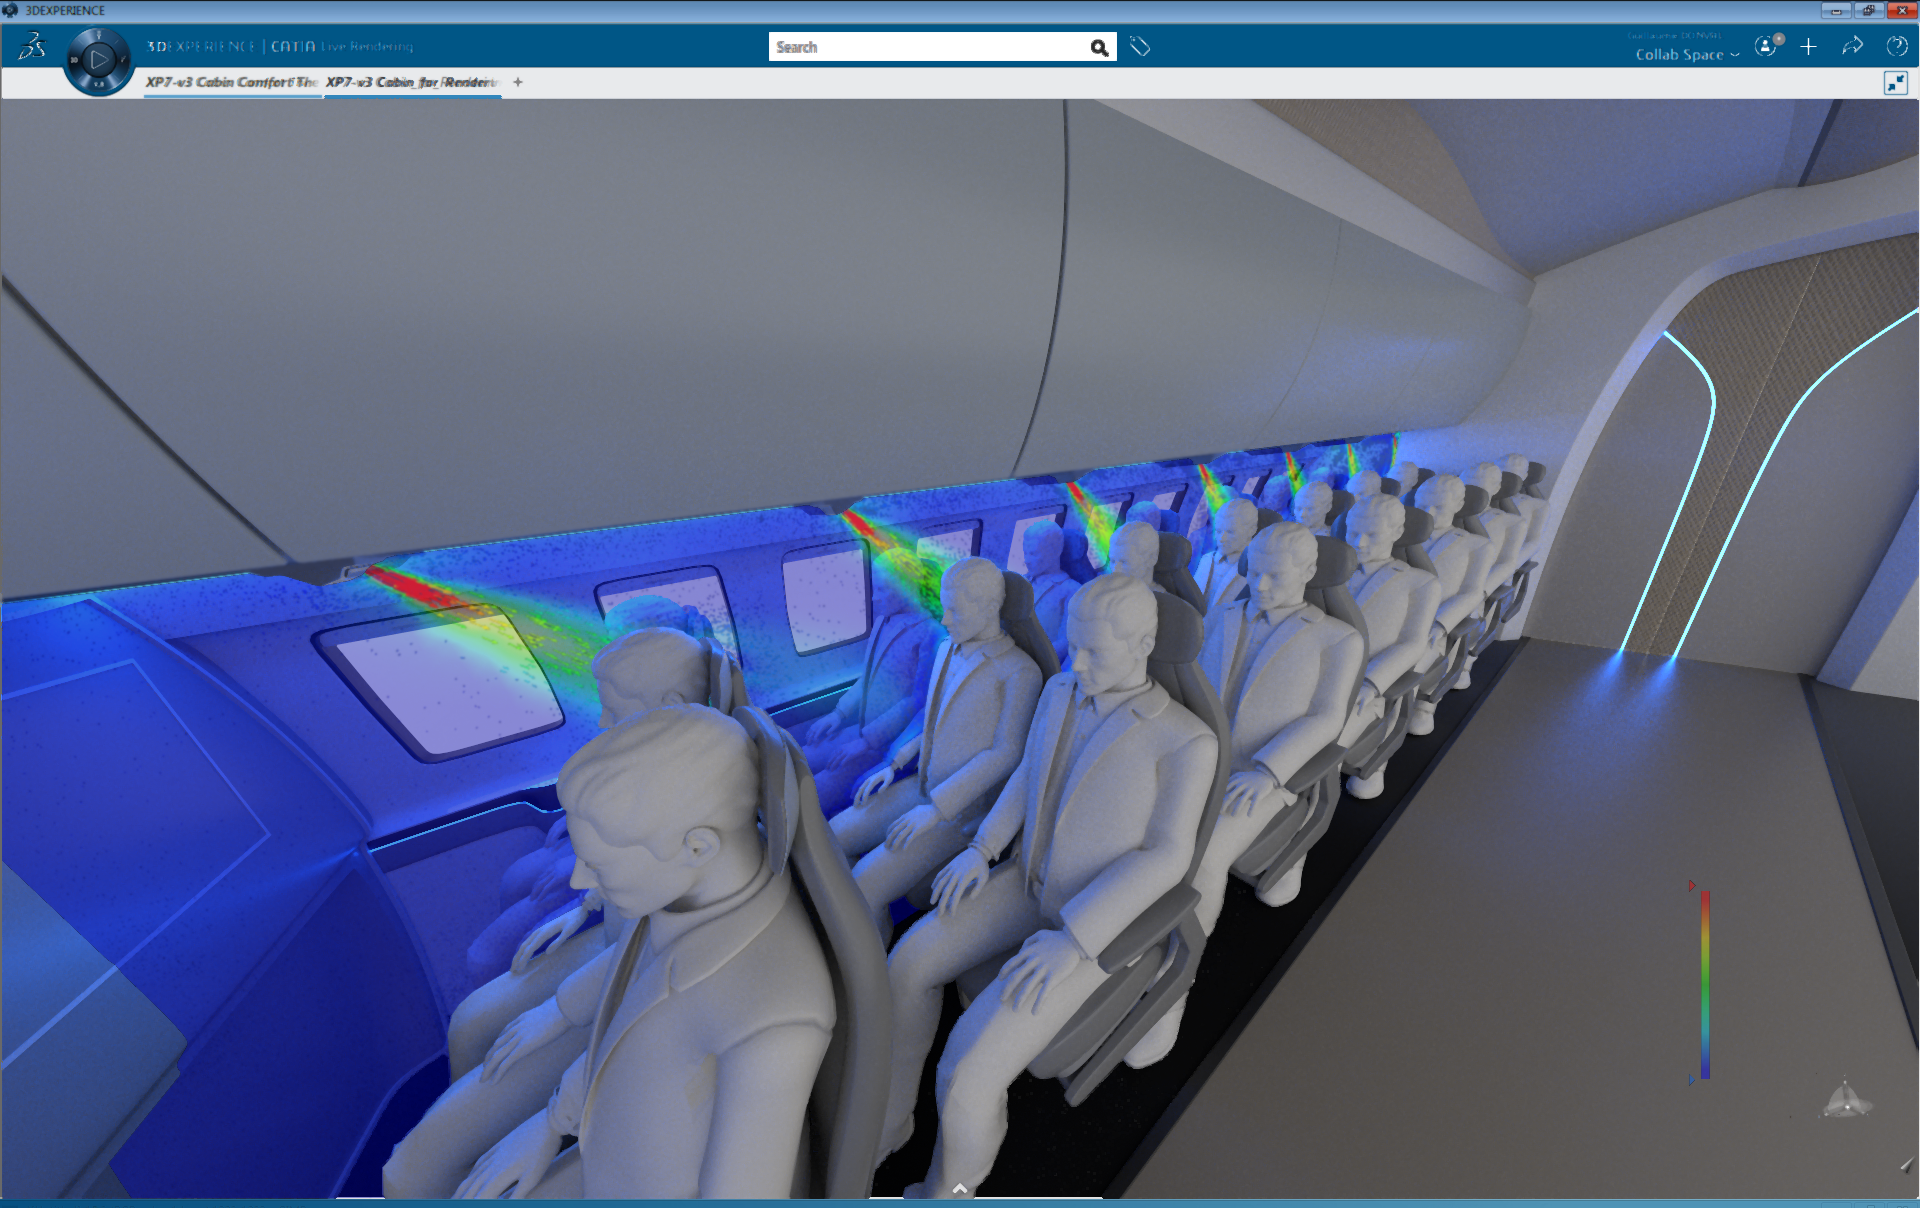Screen dimensions: 1920x1208
Task: Click the 3DS logo icon
Action: click(32, 46)
